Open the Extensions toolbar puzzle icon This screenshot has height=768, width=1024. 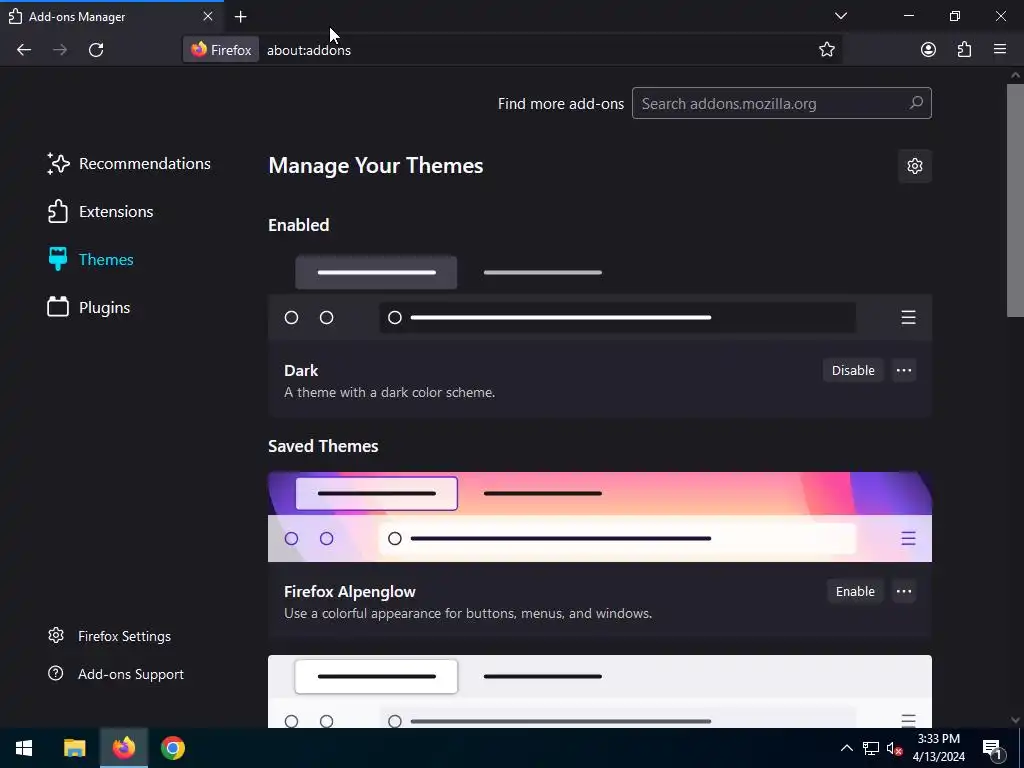(x=964, y=50)
